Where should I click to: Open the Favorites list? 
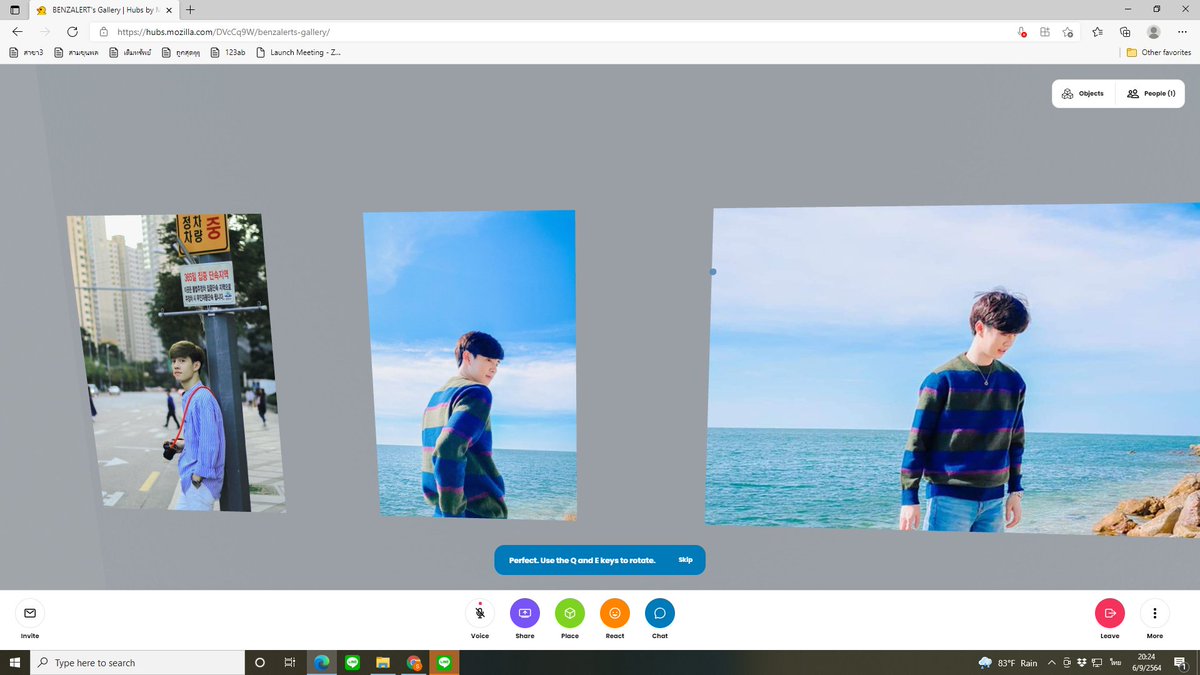(x=1097, y=32)
